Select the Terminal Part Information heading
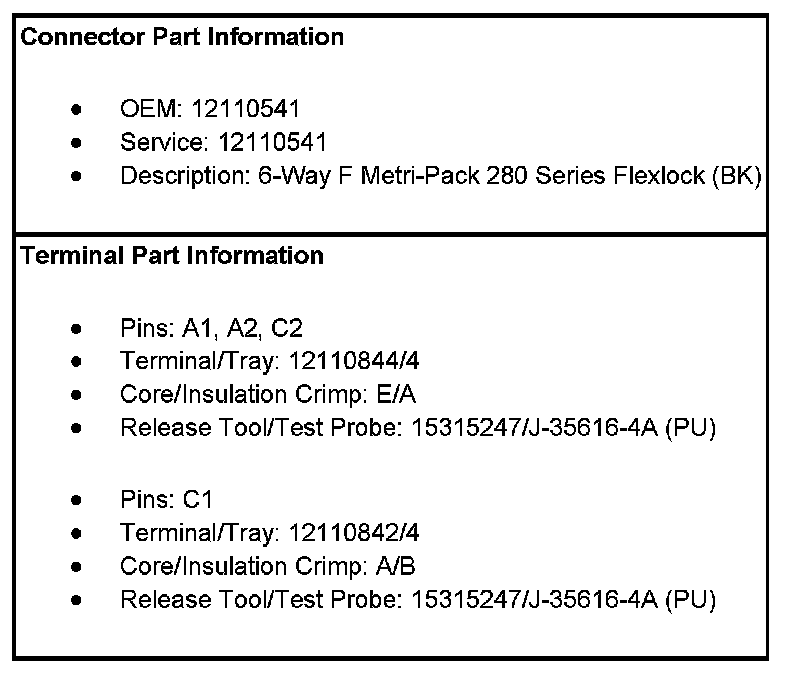800x674 pixels. pos(172,256)
